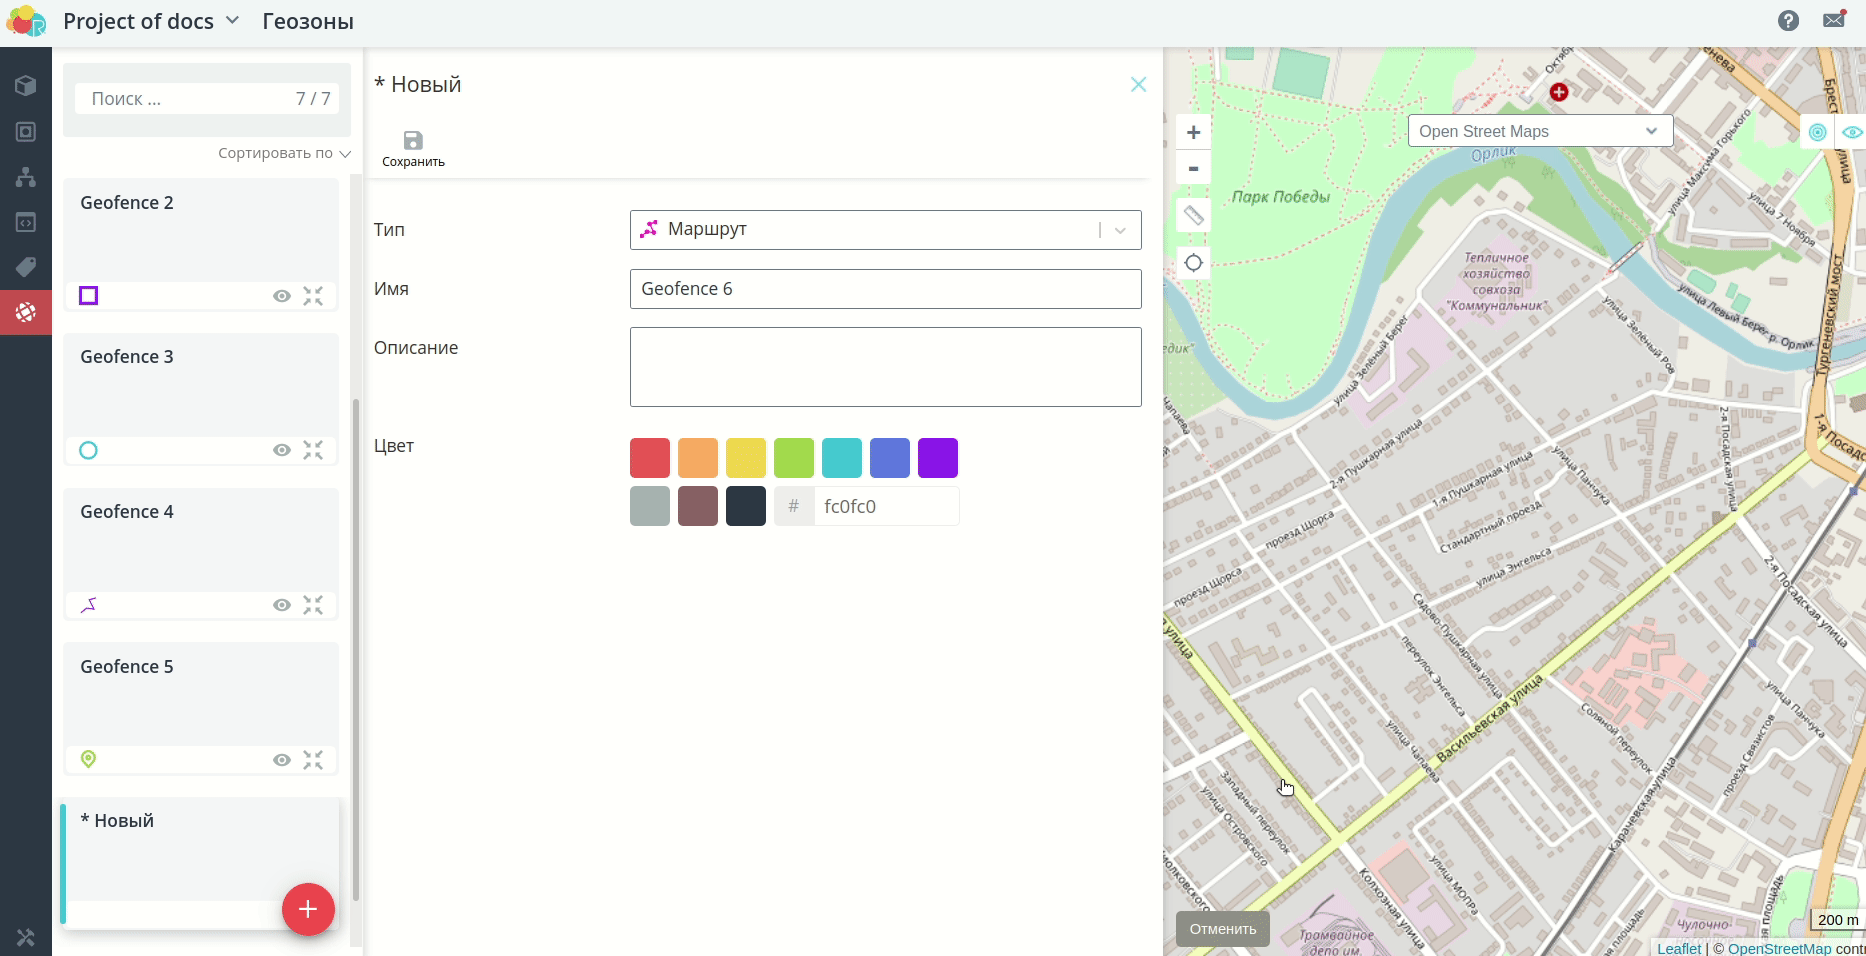Click the Описание text area

pos(886,367)
